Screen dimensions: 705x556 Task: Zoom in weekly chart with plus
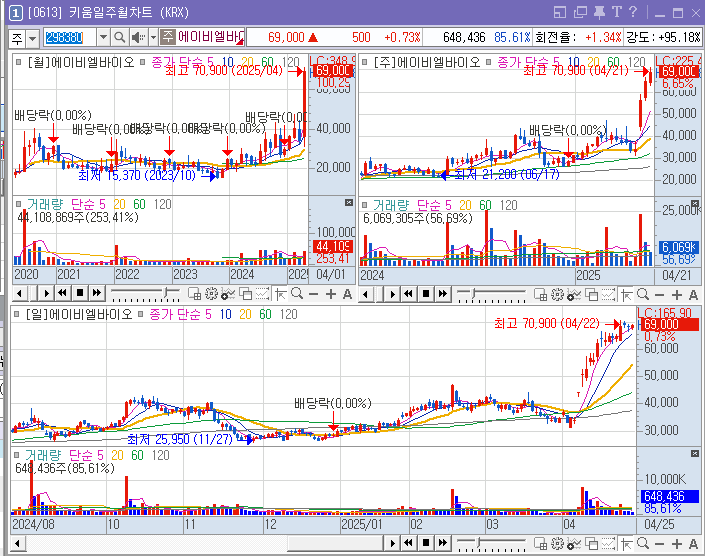tap(677, 295)
